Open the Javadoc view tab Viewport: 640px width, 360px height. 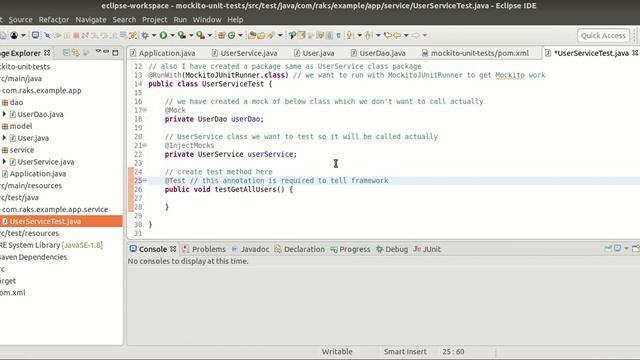tap(250, 249)
